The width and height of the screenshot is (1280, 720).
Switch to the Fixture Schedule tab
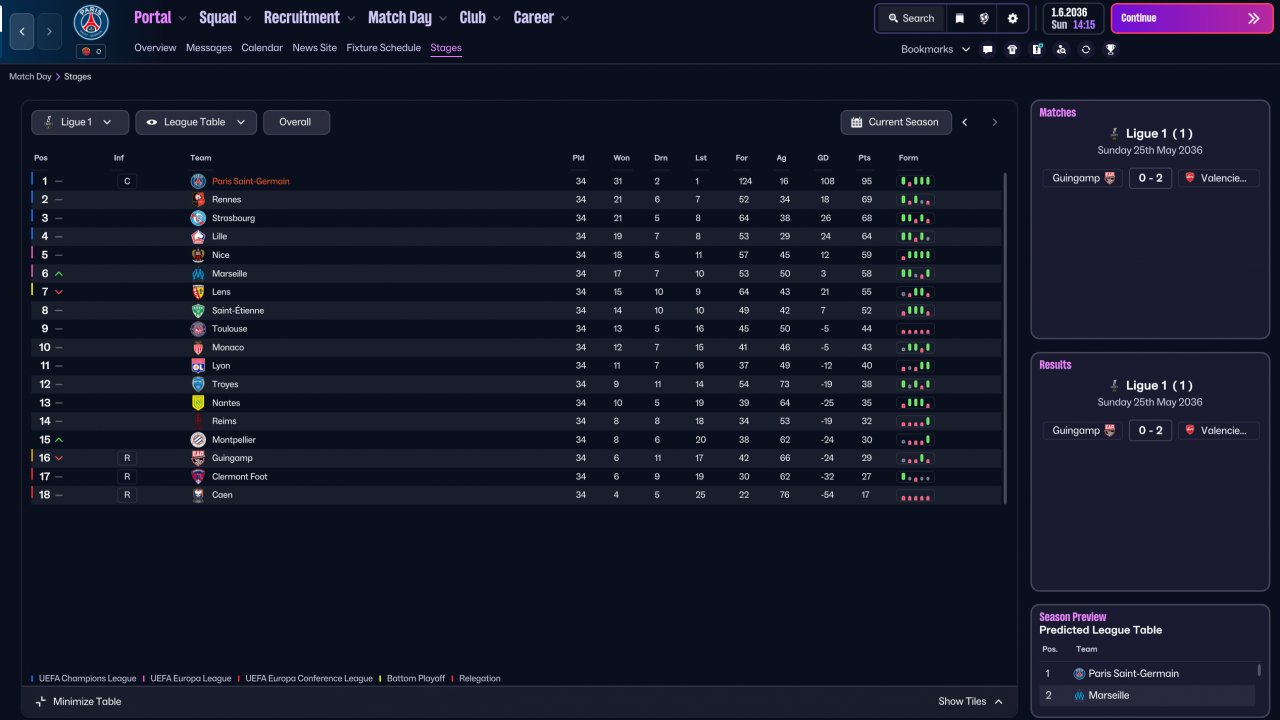click(x=384, y=48)
